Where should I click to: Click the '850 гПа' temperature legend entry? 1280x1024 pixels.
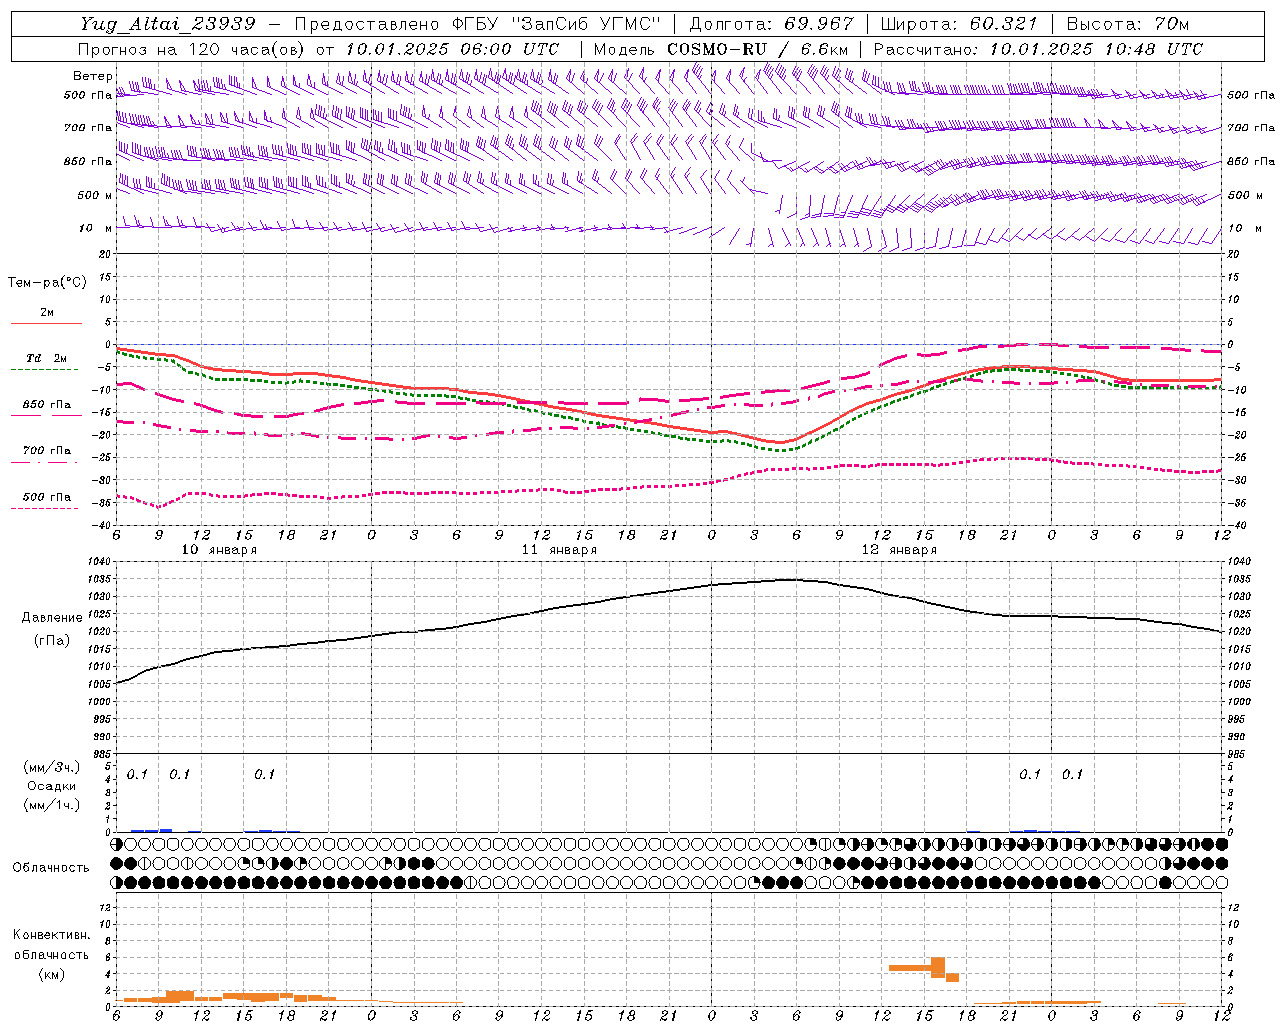point(47,405)
